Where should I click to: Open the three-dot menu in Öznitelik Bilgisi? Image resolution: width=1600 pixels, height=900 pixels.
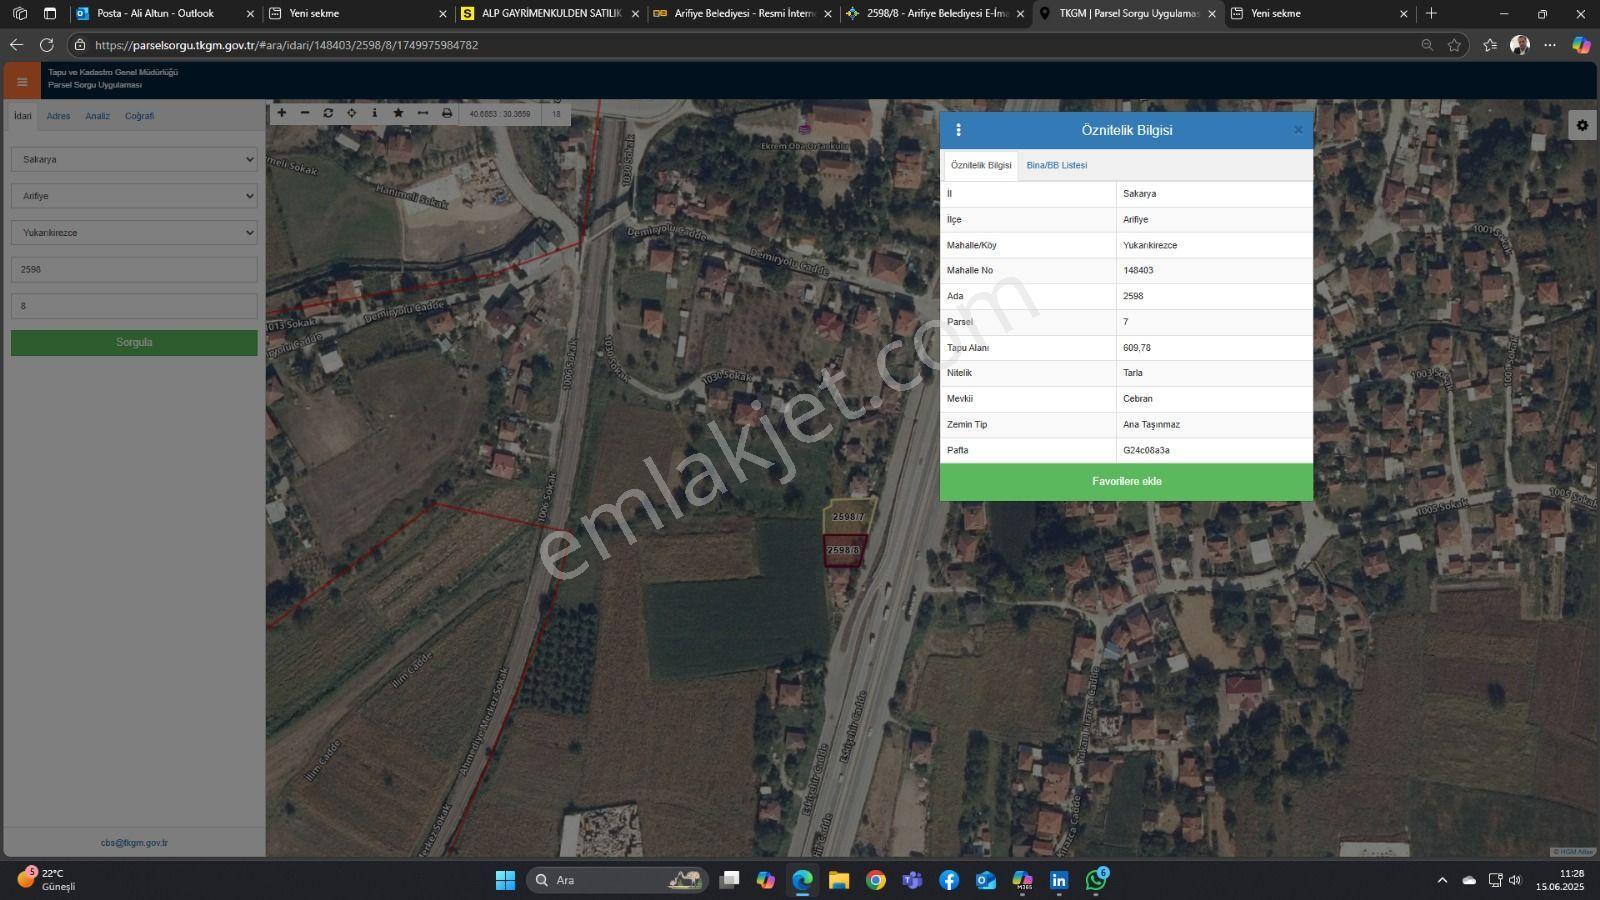point(958,130)
